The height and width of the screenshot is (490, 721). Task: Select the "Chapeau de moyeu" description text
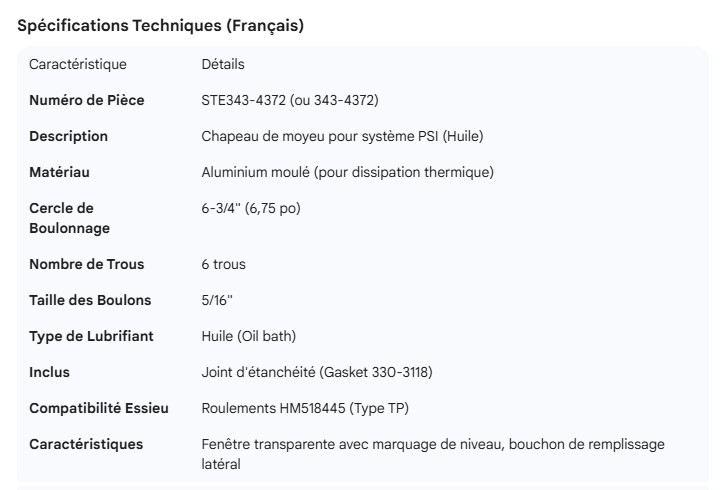342,136
